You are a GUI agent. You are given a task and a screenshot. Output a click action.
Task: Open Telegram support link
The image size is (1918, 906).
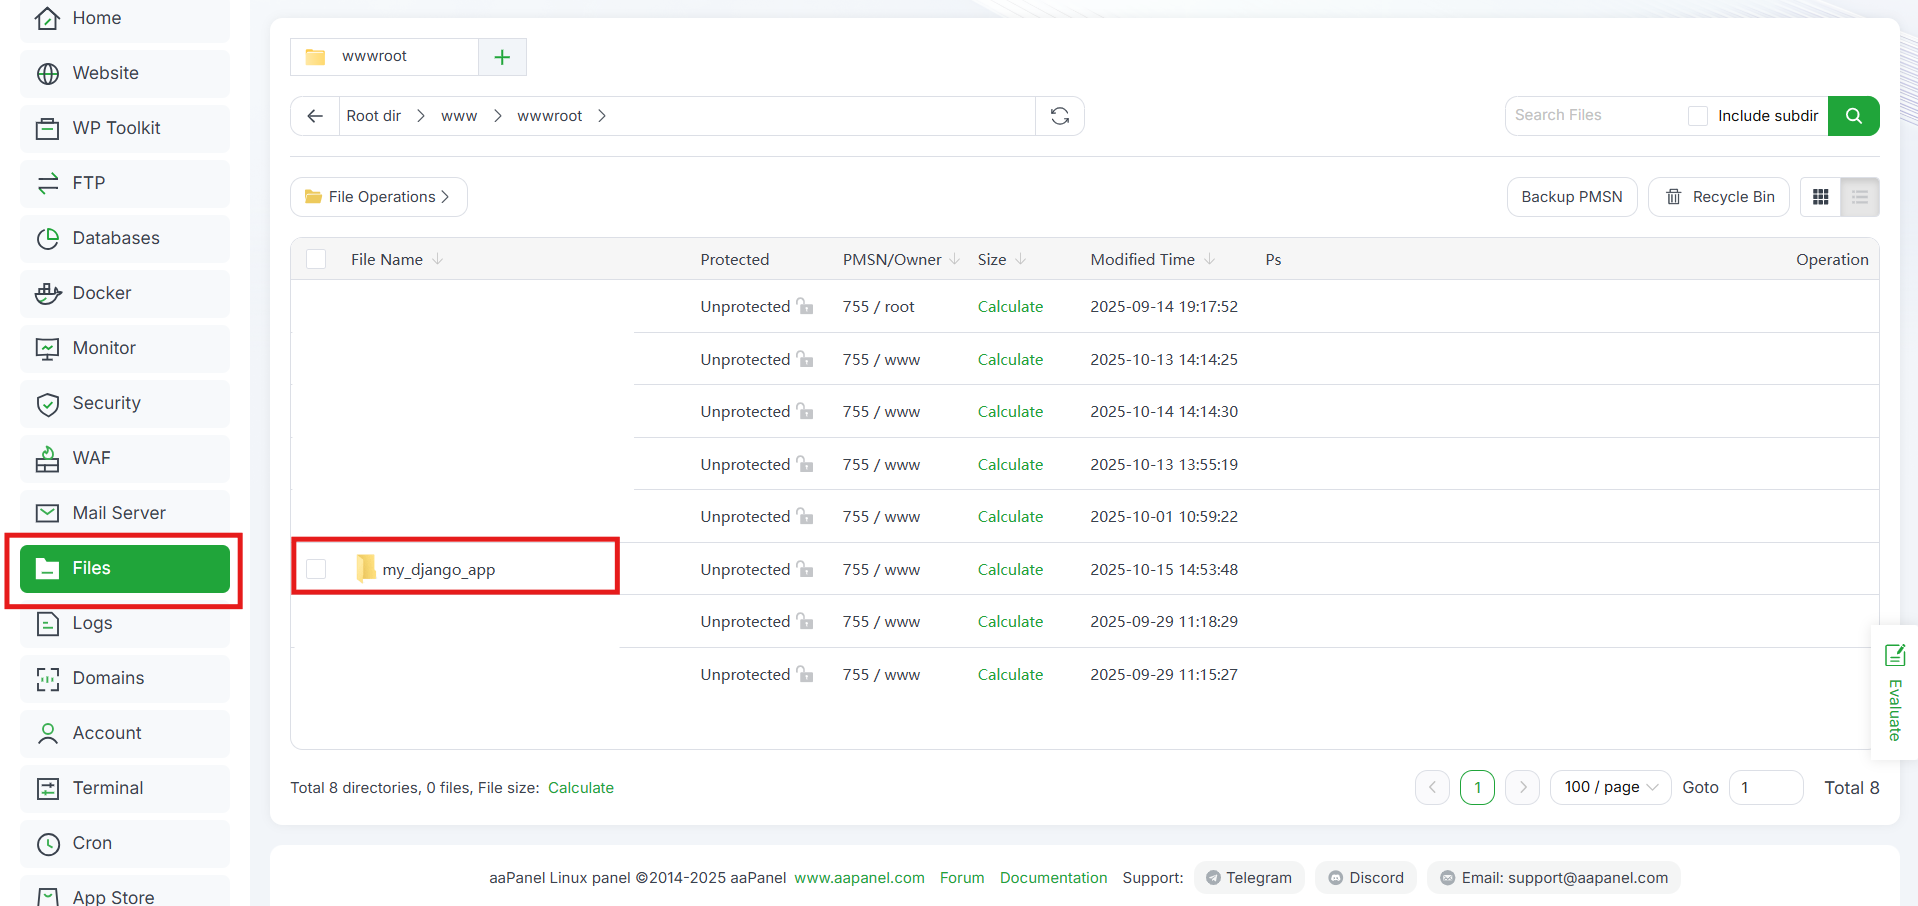coord(1249,878)
